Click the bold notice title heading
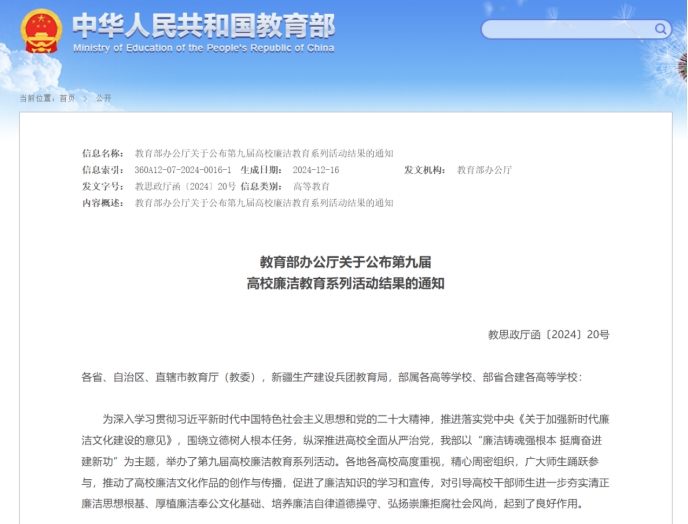 344,272
